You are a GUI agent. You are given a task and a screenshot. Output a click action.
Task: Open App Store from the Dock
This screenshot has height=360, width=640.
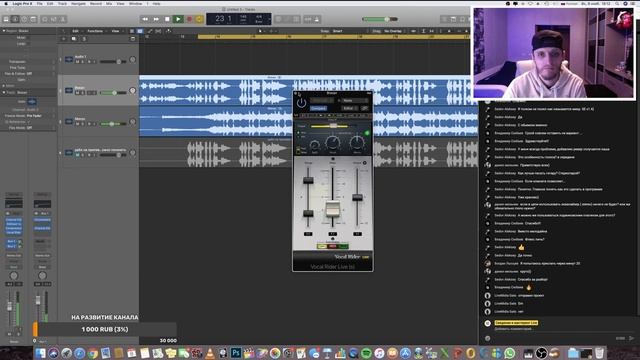[x=405, y=353]
